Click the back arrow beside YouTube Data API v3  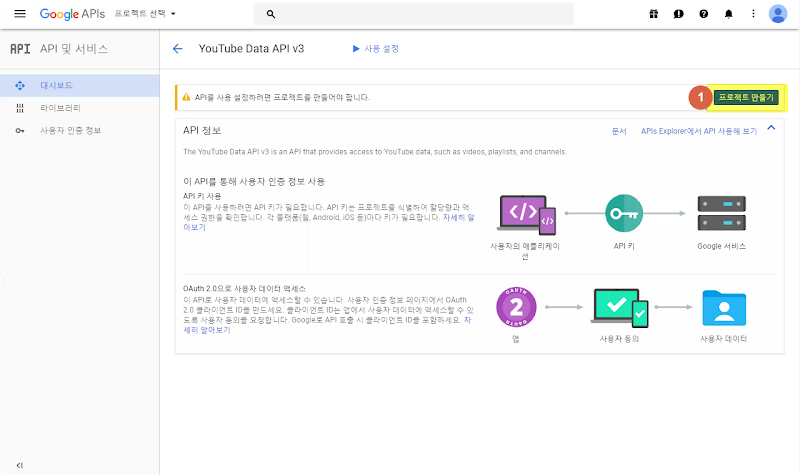(178, 49)
